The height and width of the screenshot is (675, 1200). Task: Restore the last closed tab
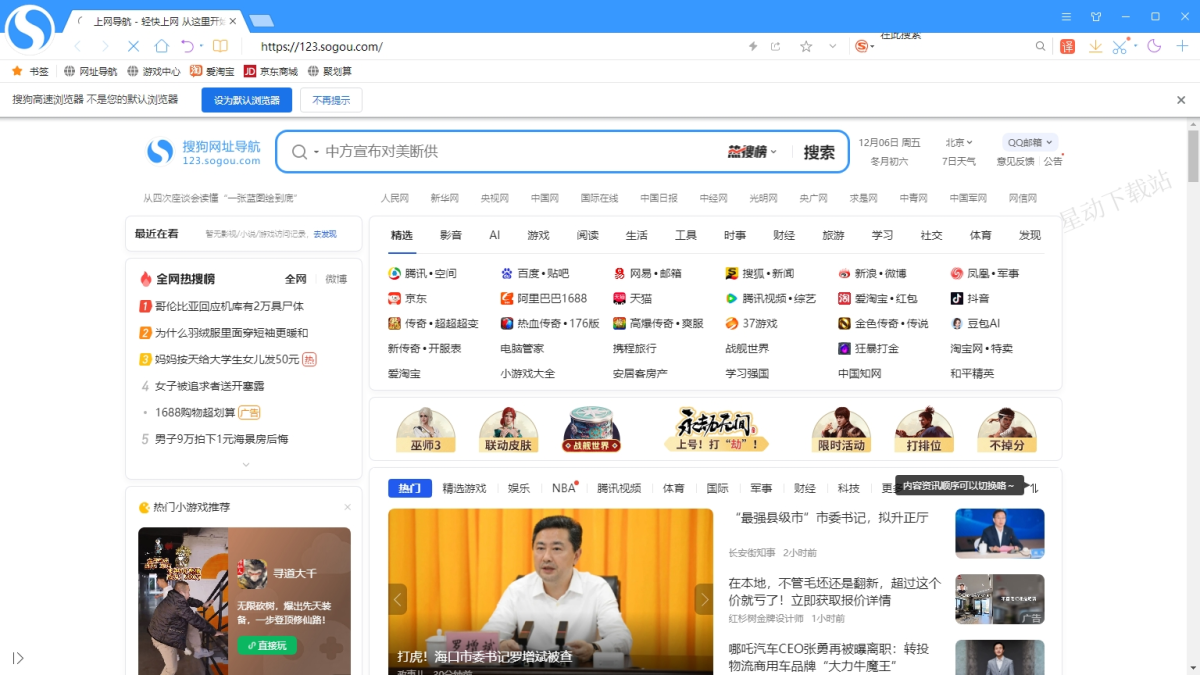(187, 46)
